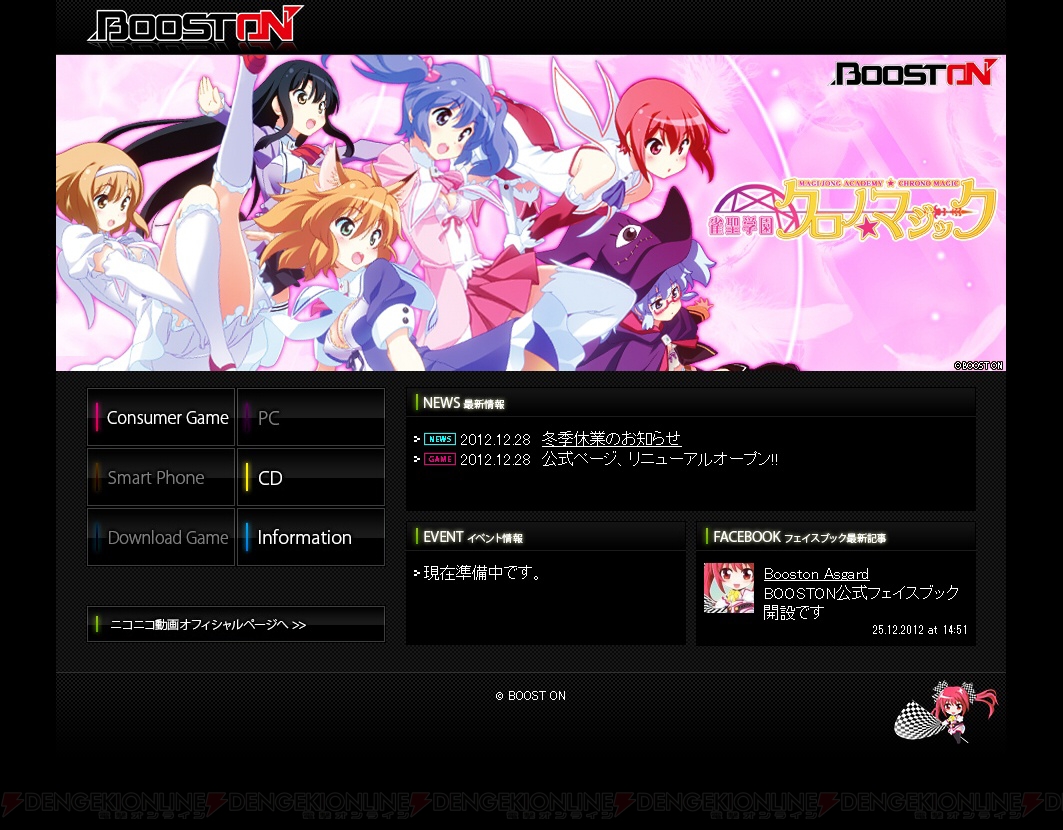Click the FACEBOOK section header
1063x830 pixels.
836,537
